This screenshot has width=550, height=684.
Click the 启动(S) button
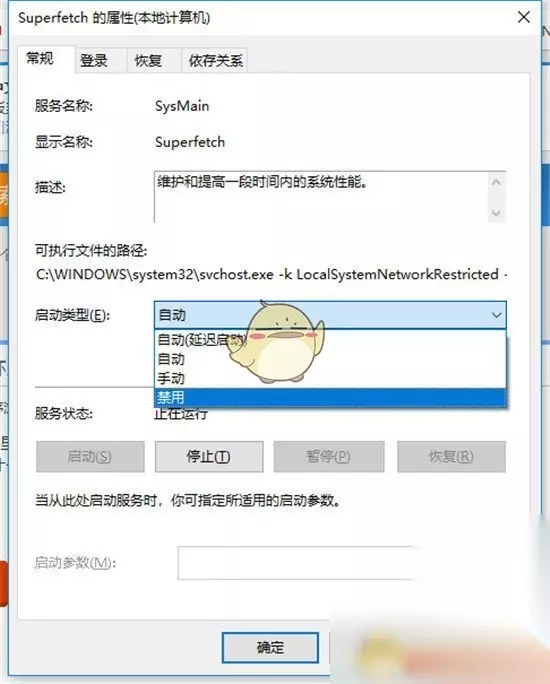pos(90,457)
